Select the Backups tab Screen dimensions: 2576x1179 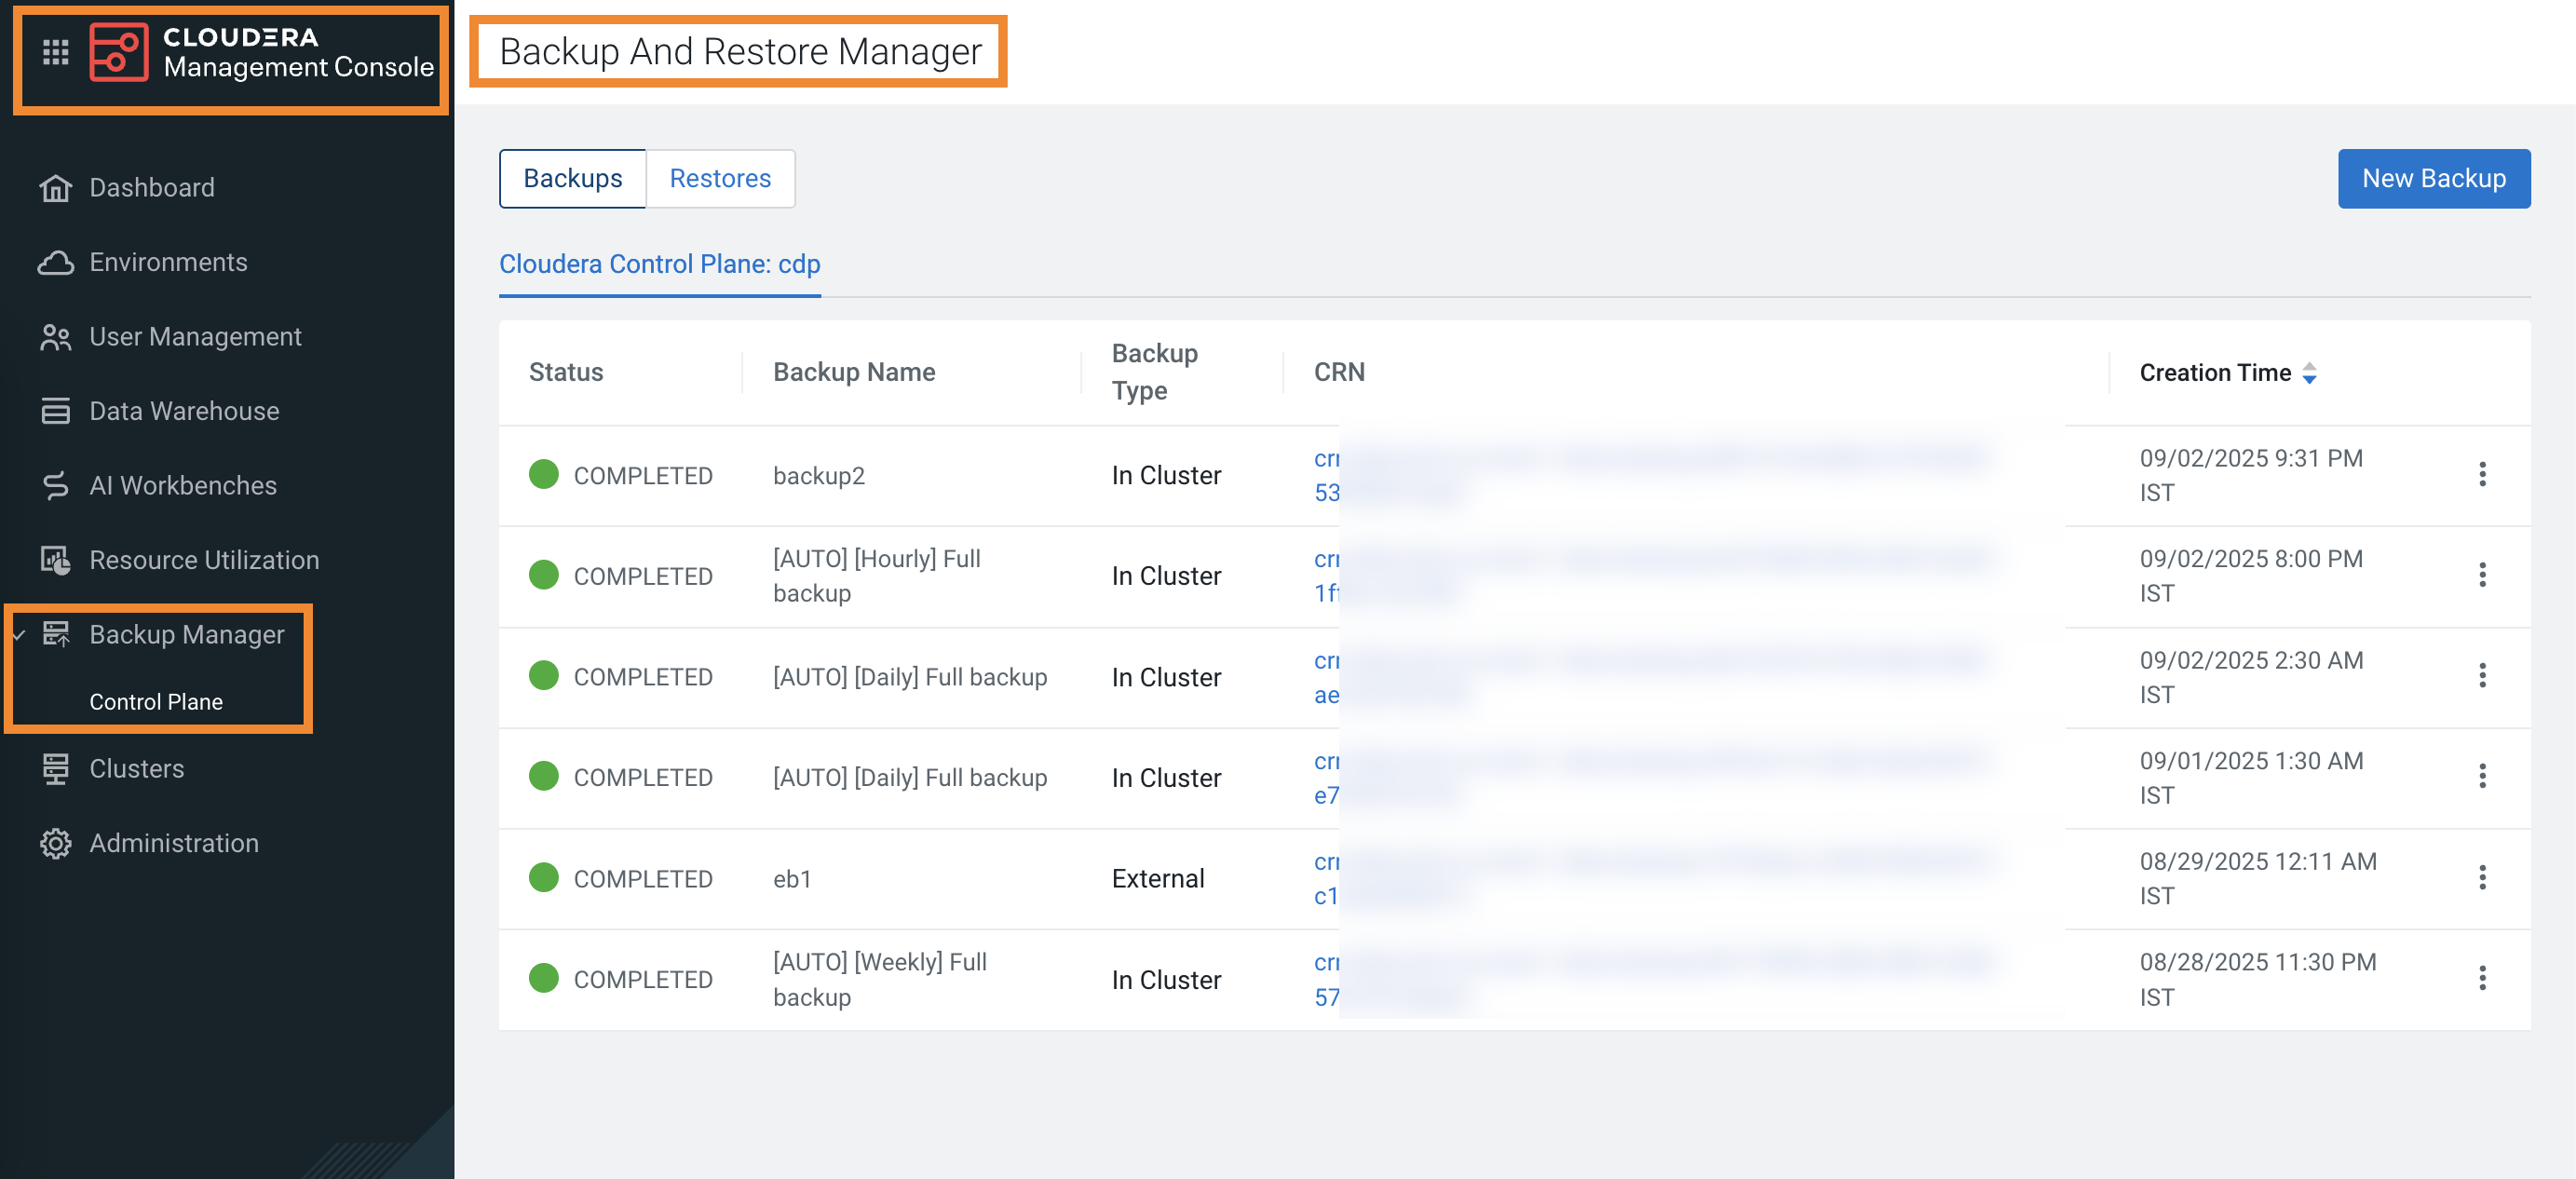click(572, 178)
